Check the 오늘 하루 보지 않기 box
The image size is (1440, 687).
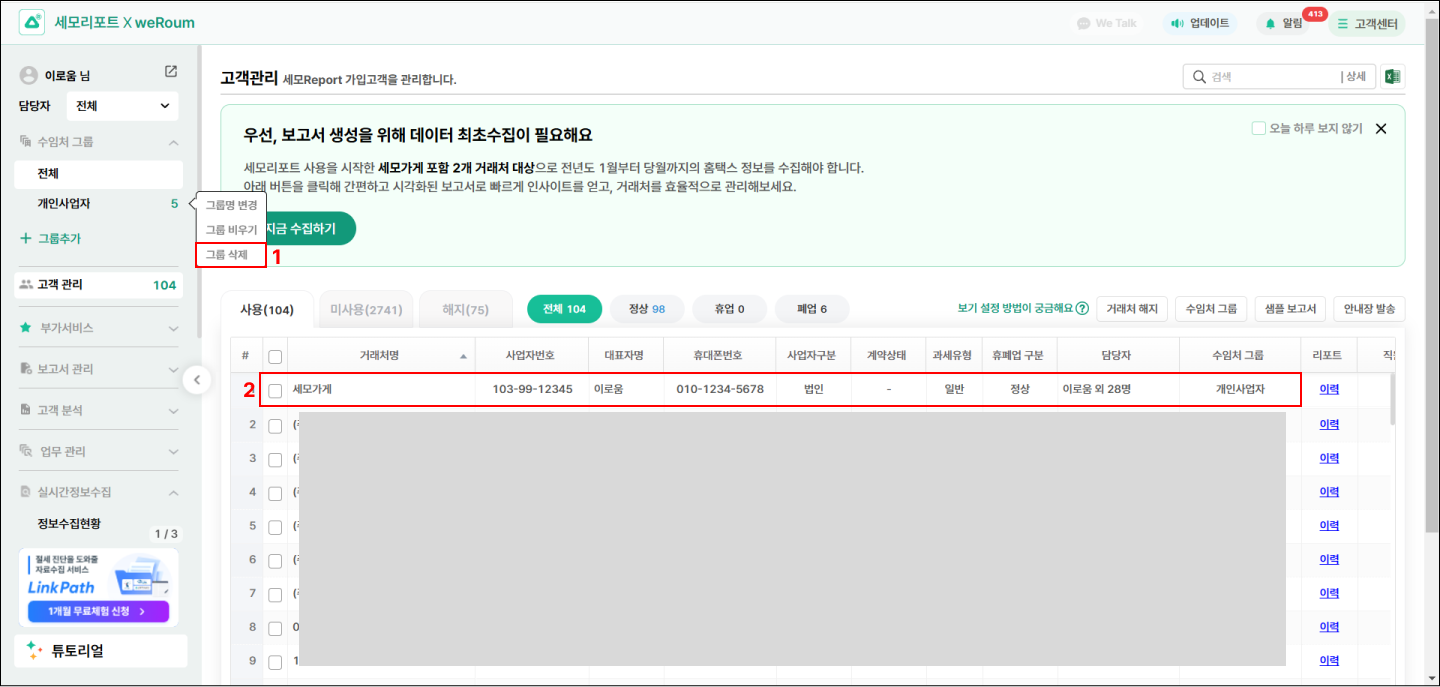tap(1259, 128)
